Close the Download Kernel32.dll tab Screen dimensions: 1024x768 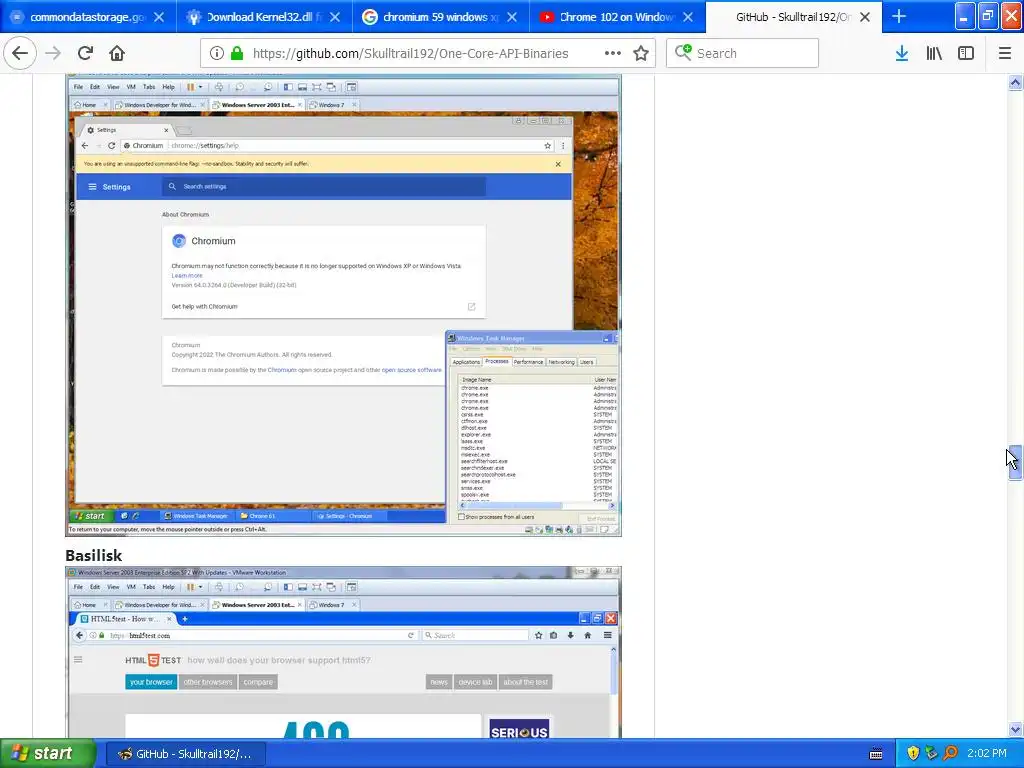point(335,17)
